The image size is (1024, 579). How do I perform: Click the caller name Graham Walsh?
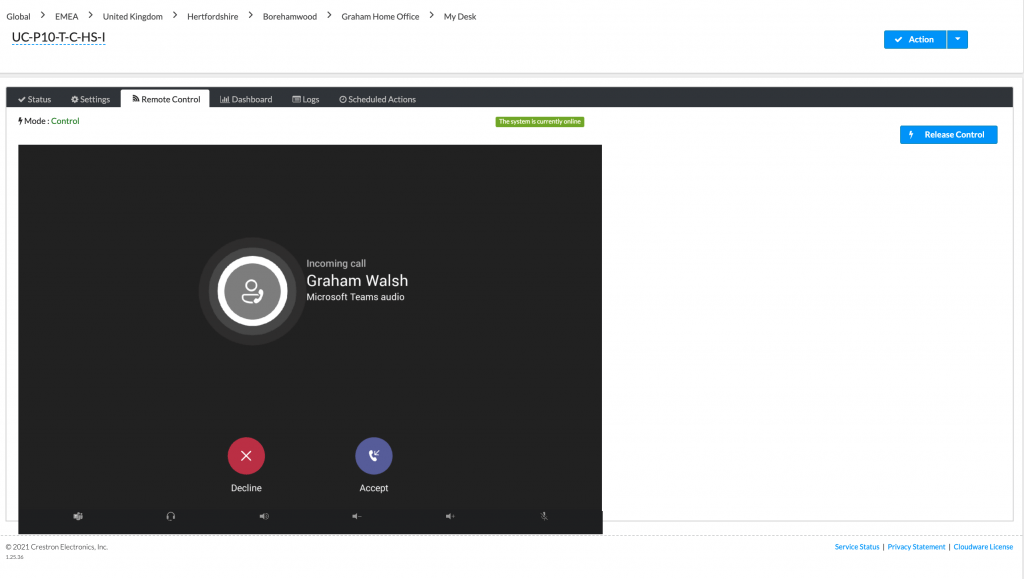[357, 281]
